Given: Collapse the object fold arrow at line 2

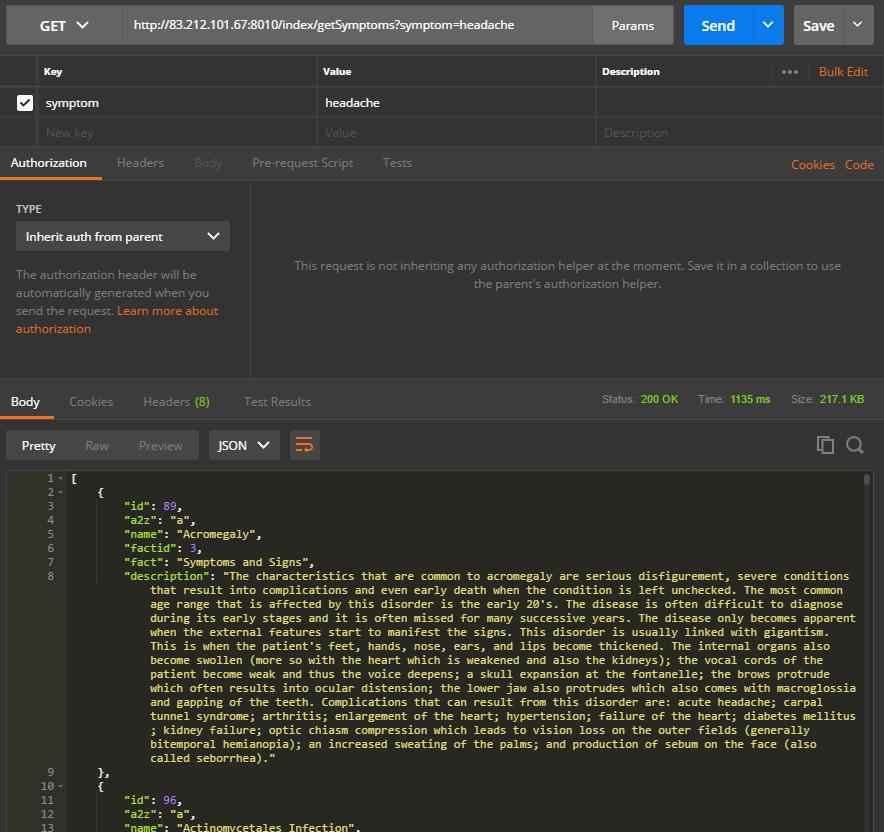Looking at the screenshot, I should (60, 493).
